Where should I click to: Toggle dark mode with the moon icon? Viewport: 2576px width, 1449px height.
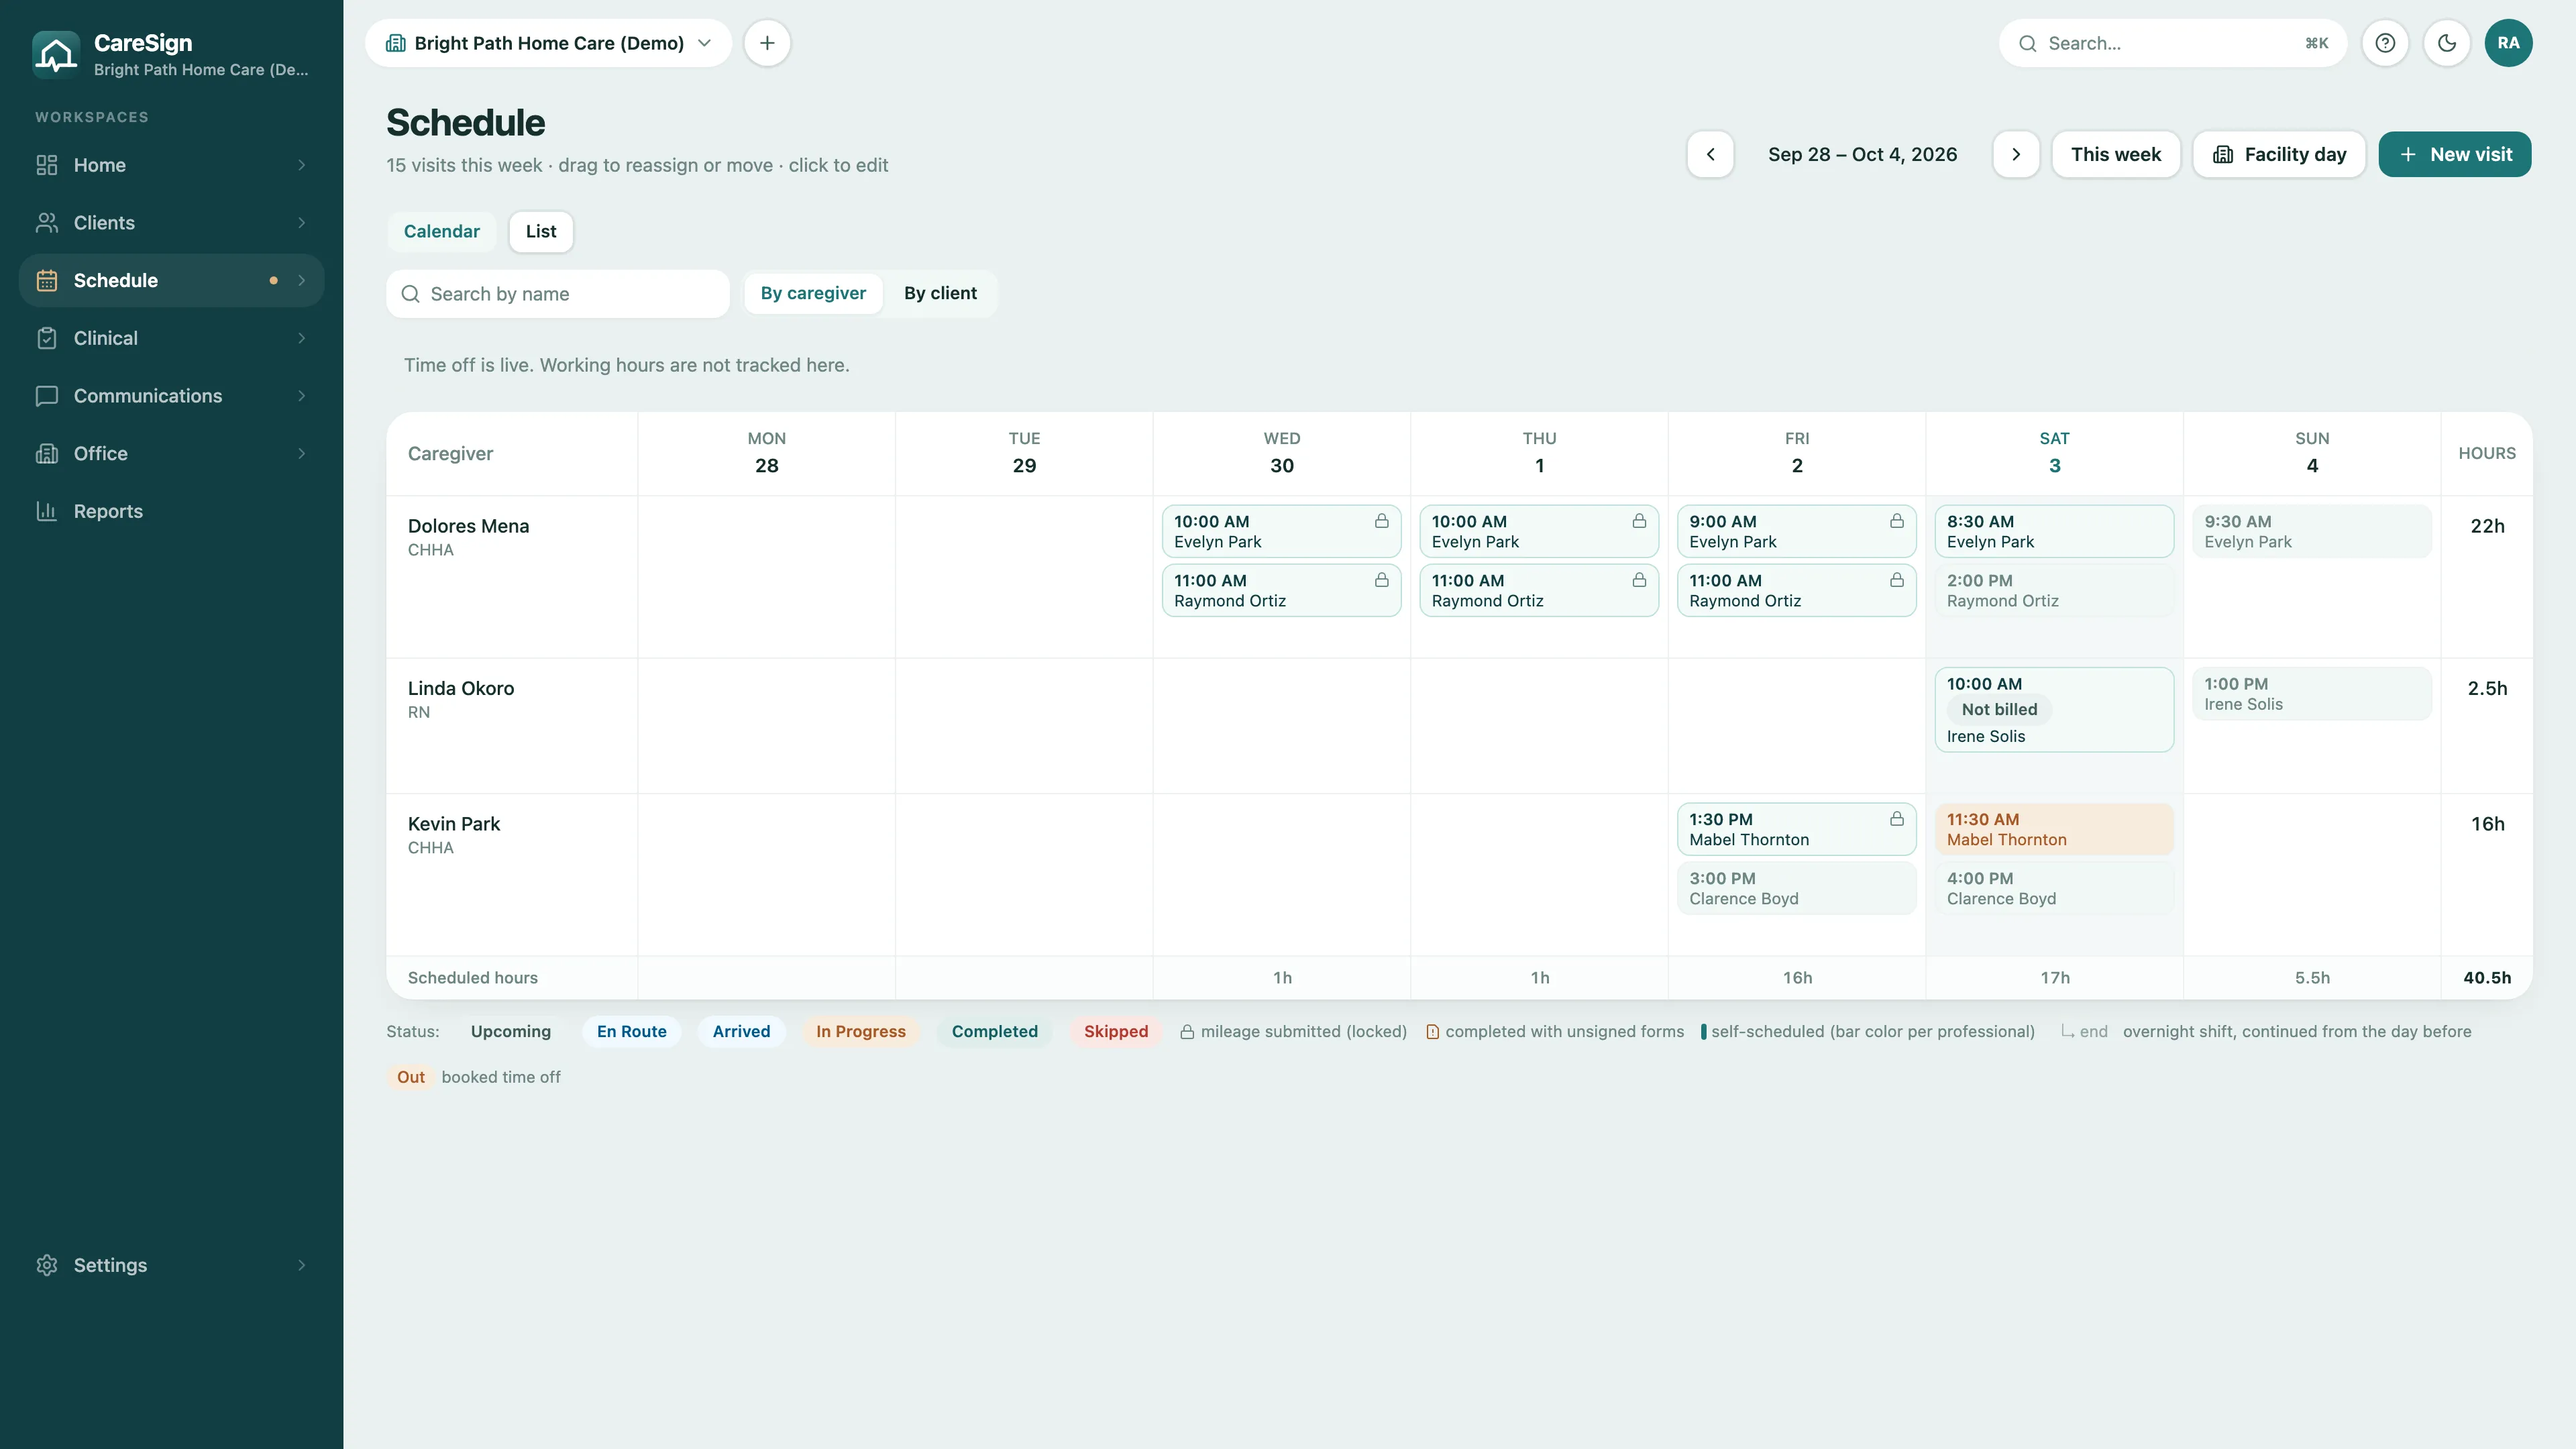tap(2447, 43)
